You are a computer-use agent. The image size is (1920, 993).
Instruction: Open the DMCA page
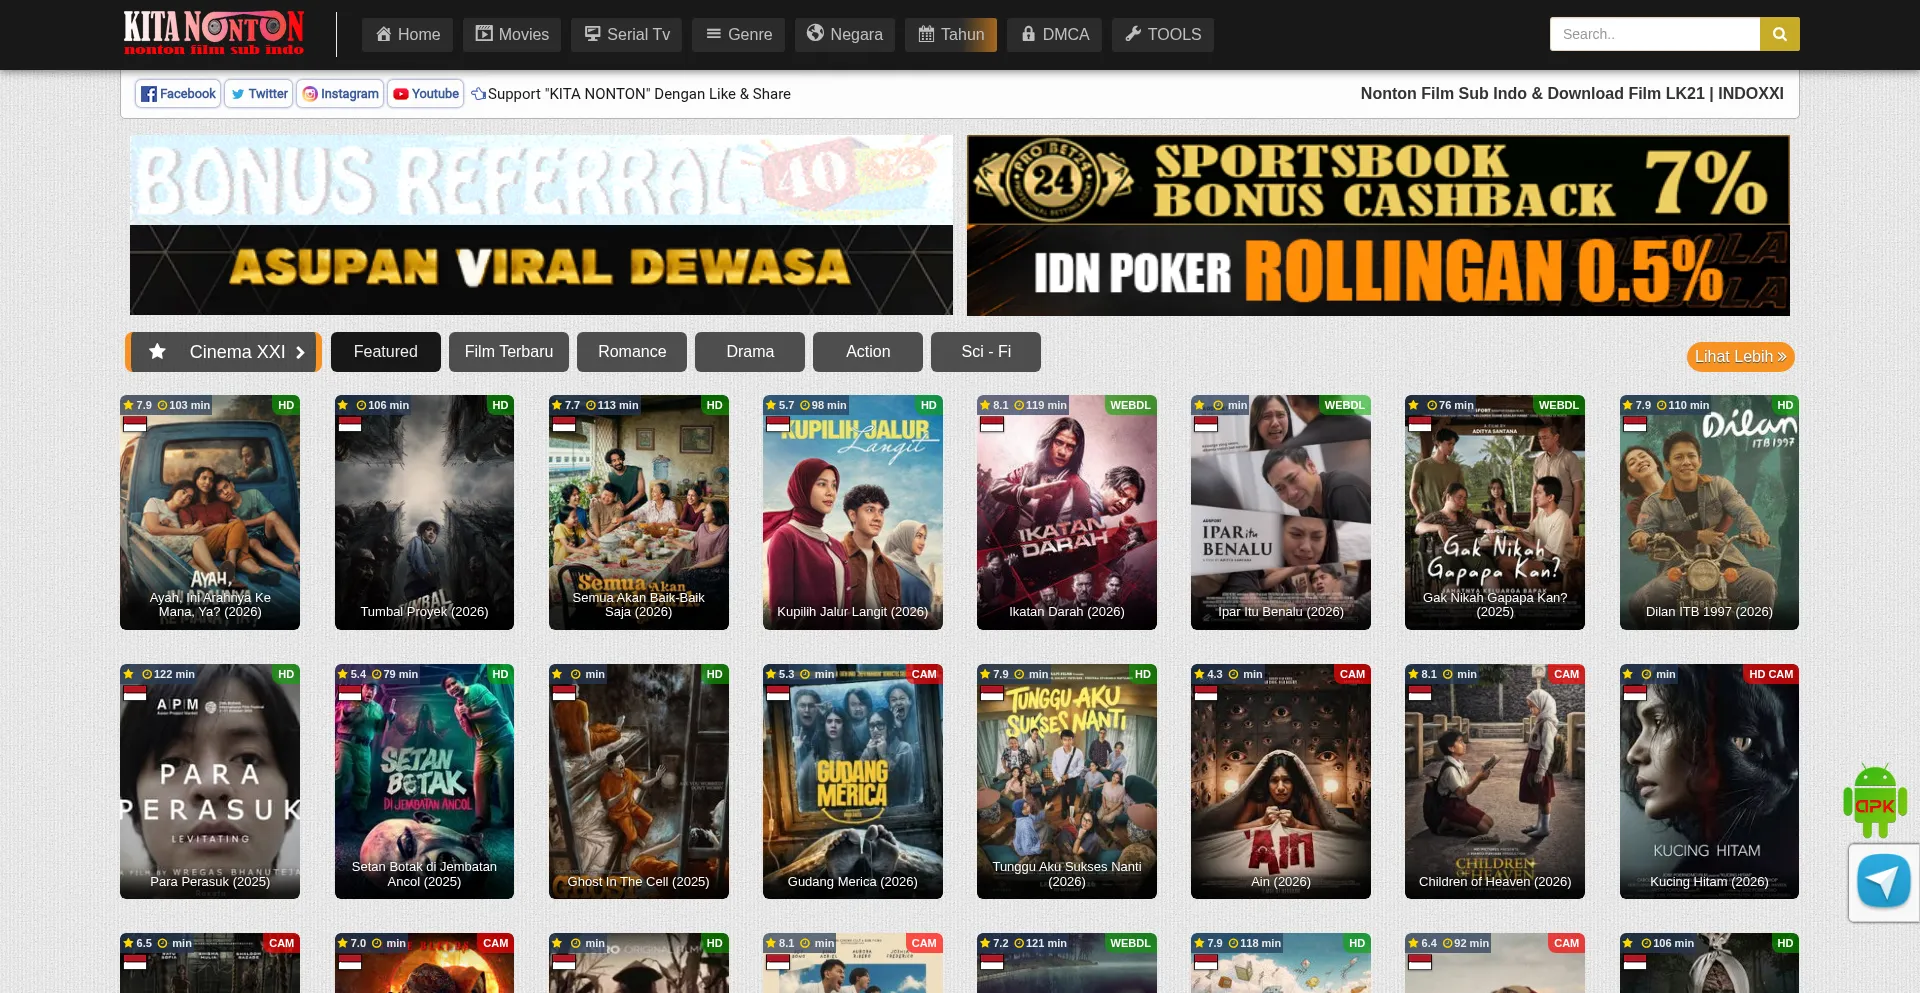point(1055,35)
